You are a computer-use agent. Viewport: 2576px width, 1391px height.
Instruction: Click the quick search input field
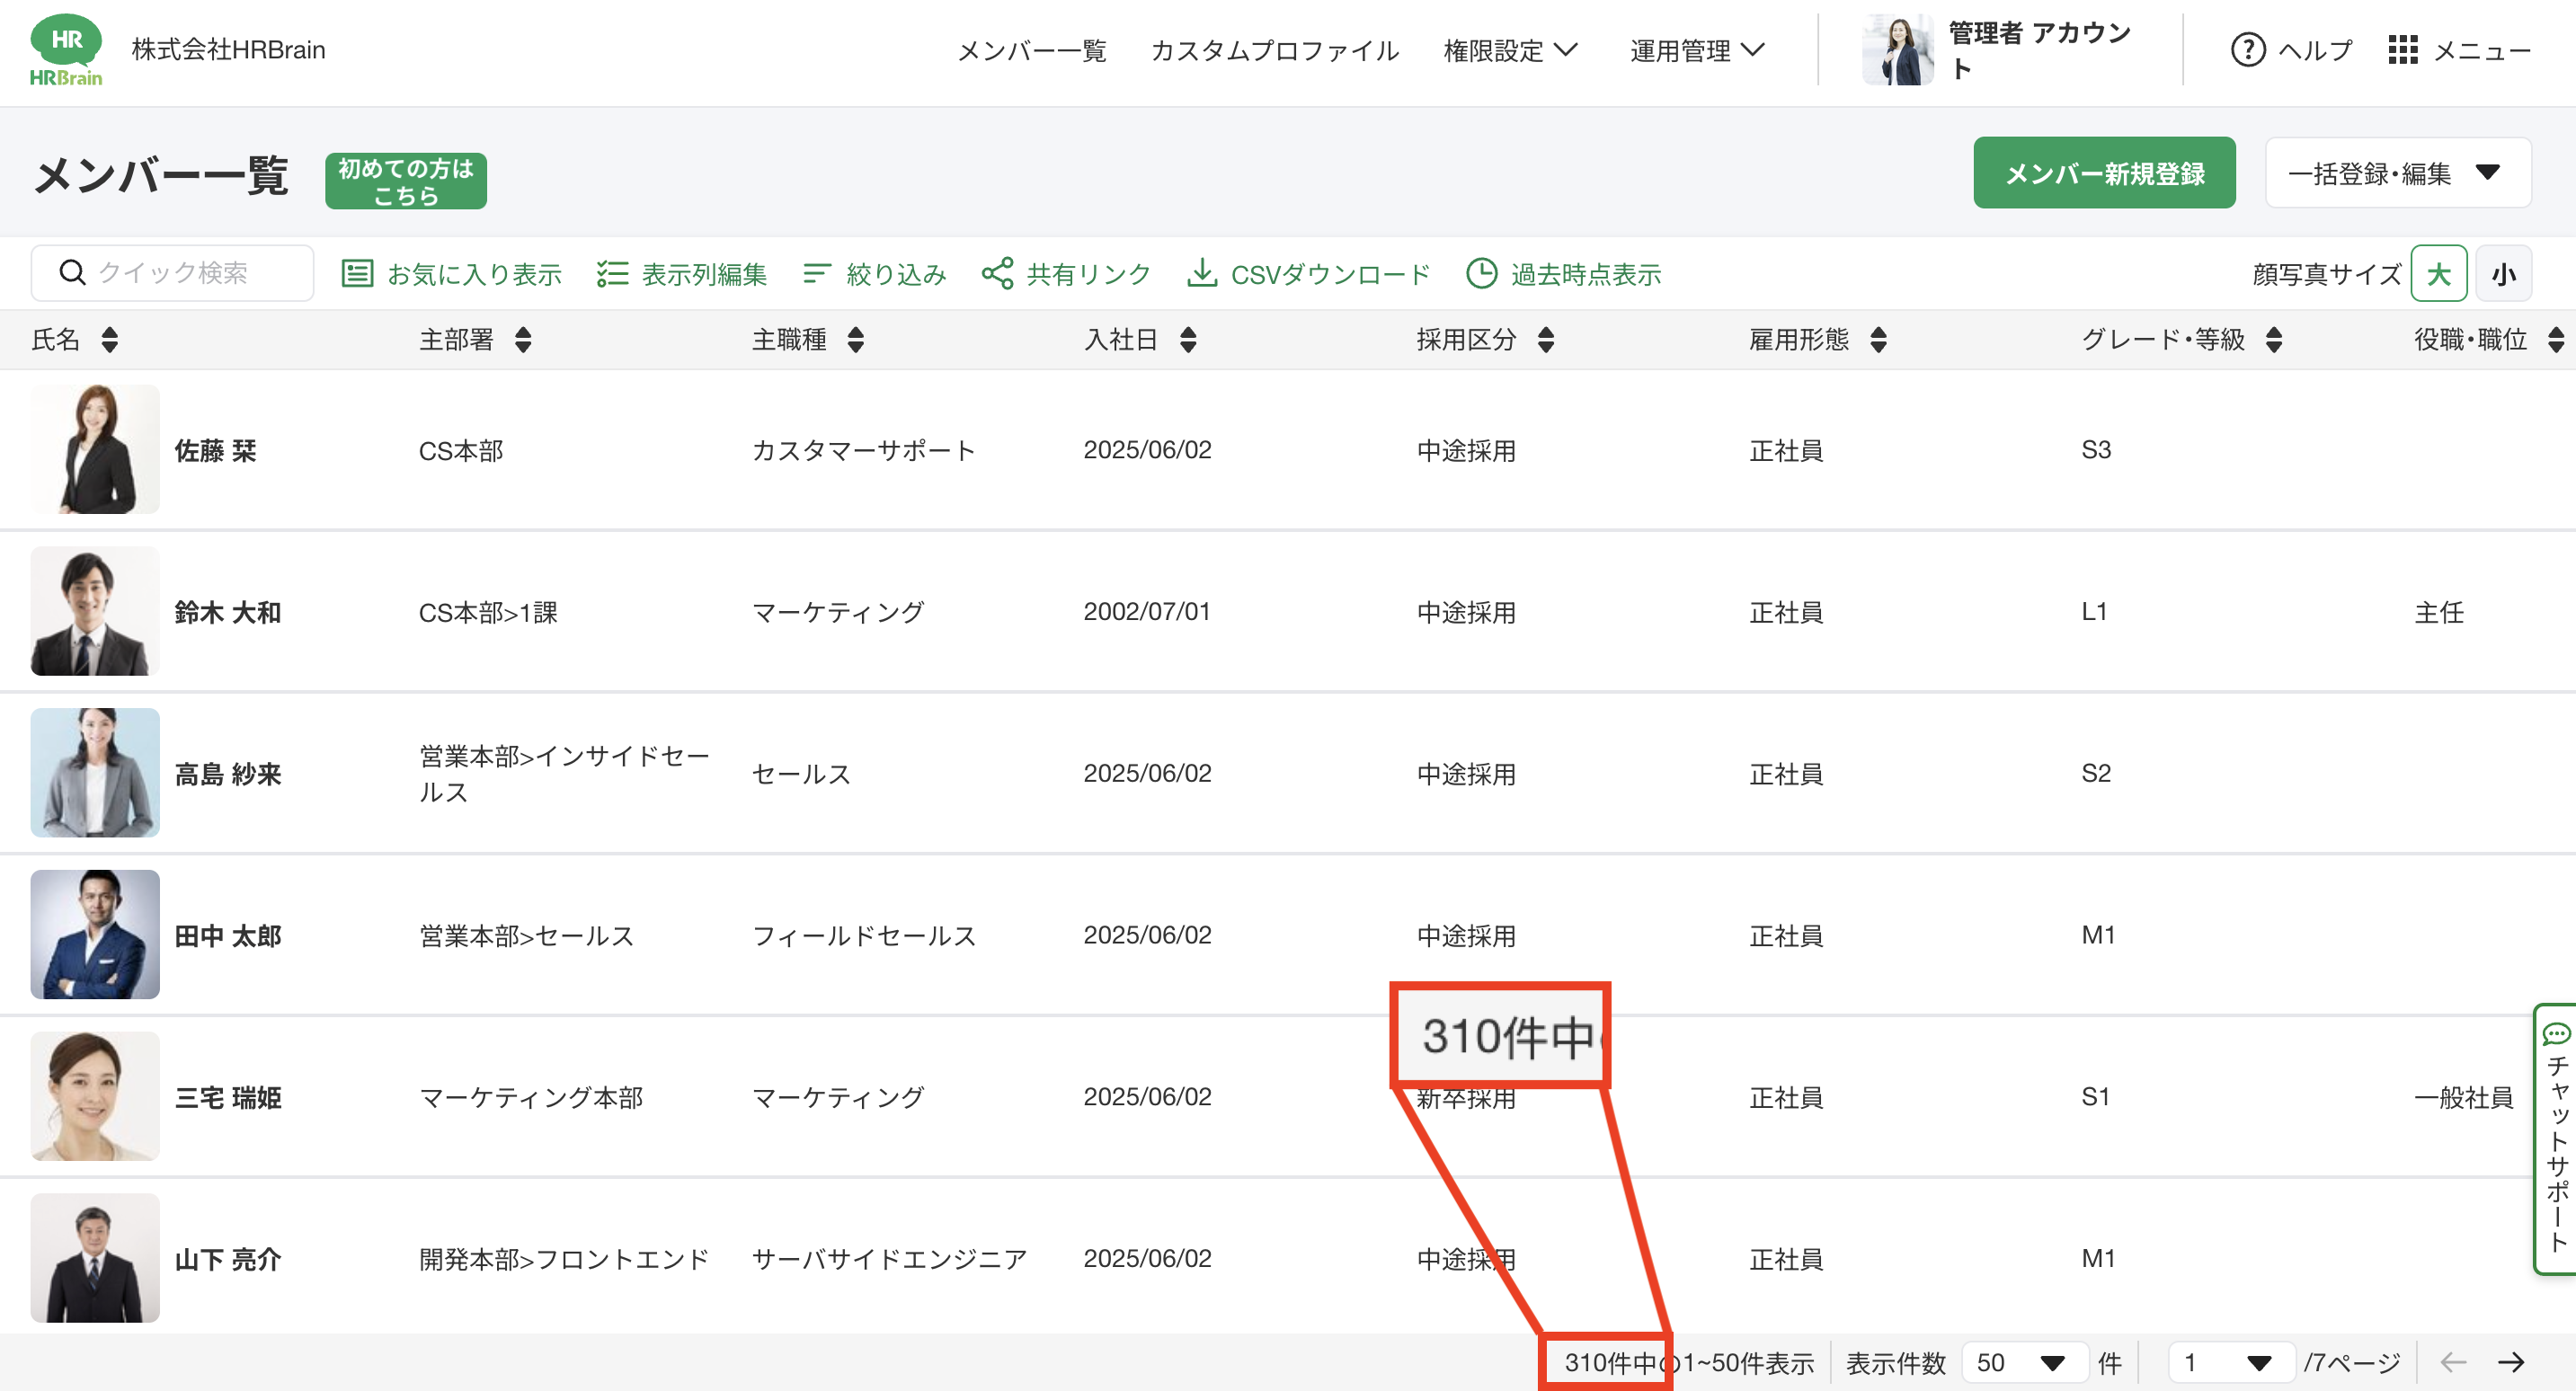pyautogui.click(x=172, y=273)
